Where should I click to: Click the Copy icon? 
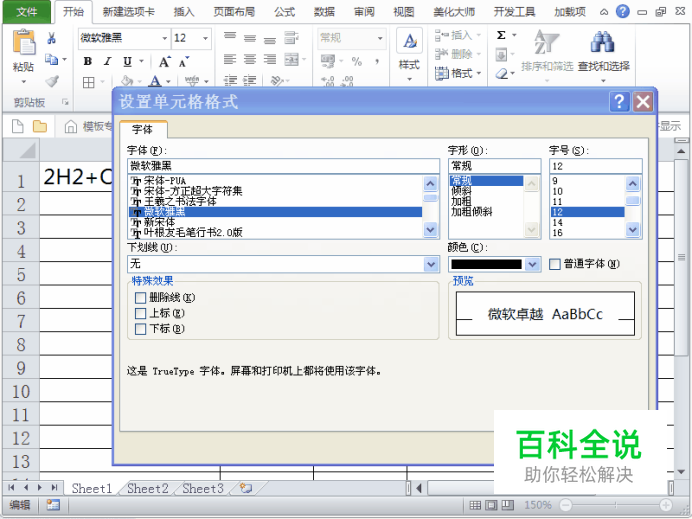point(52,59)
